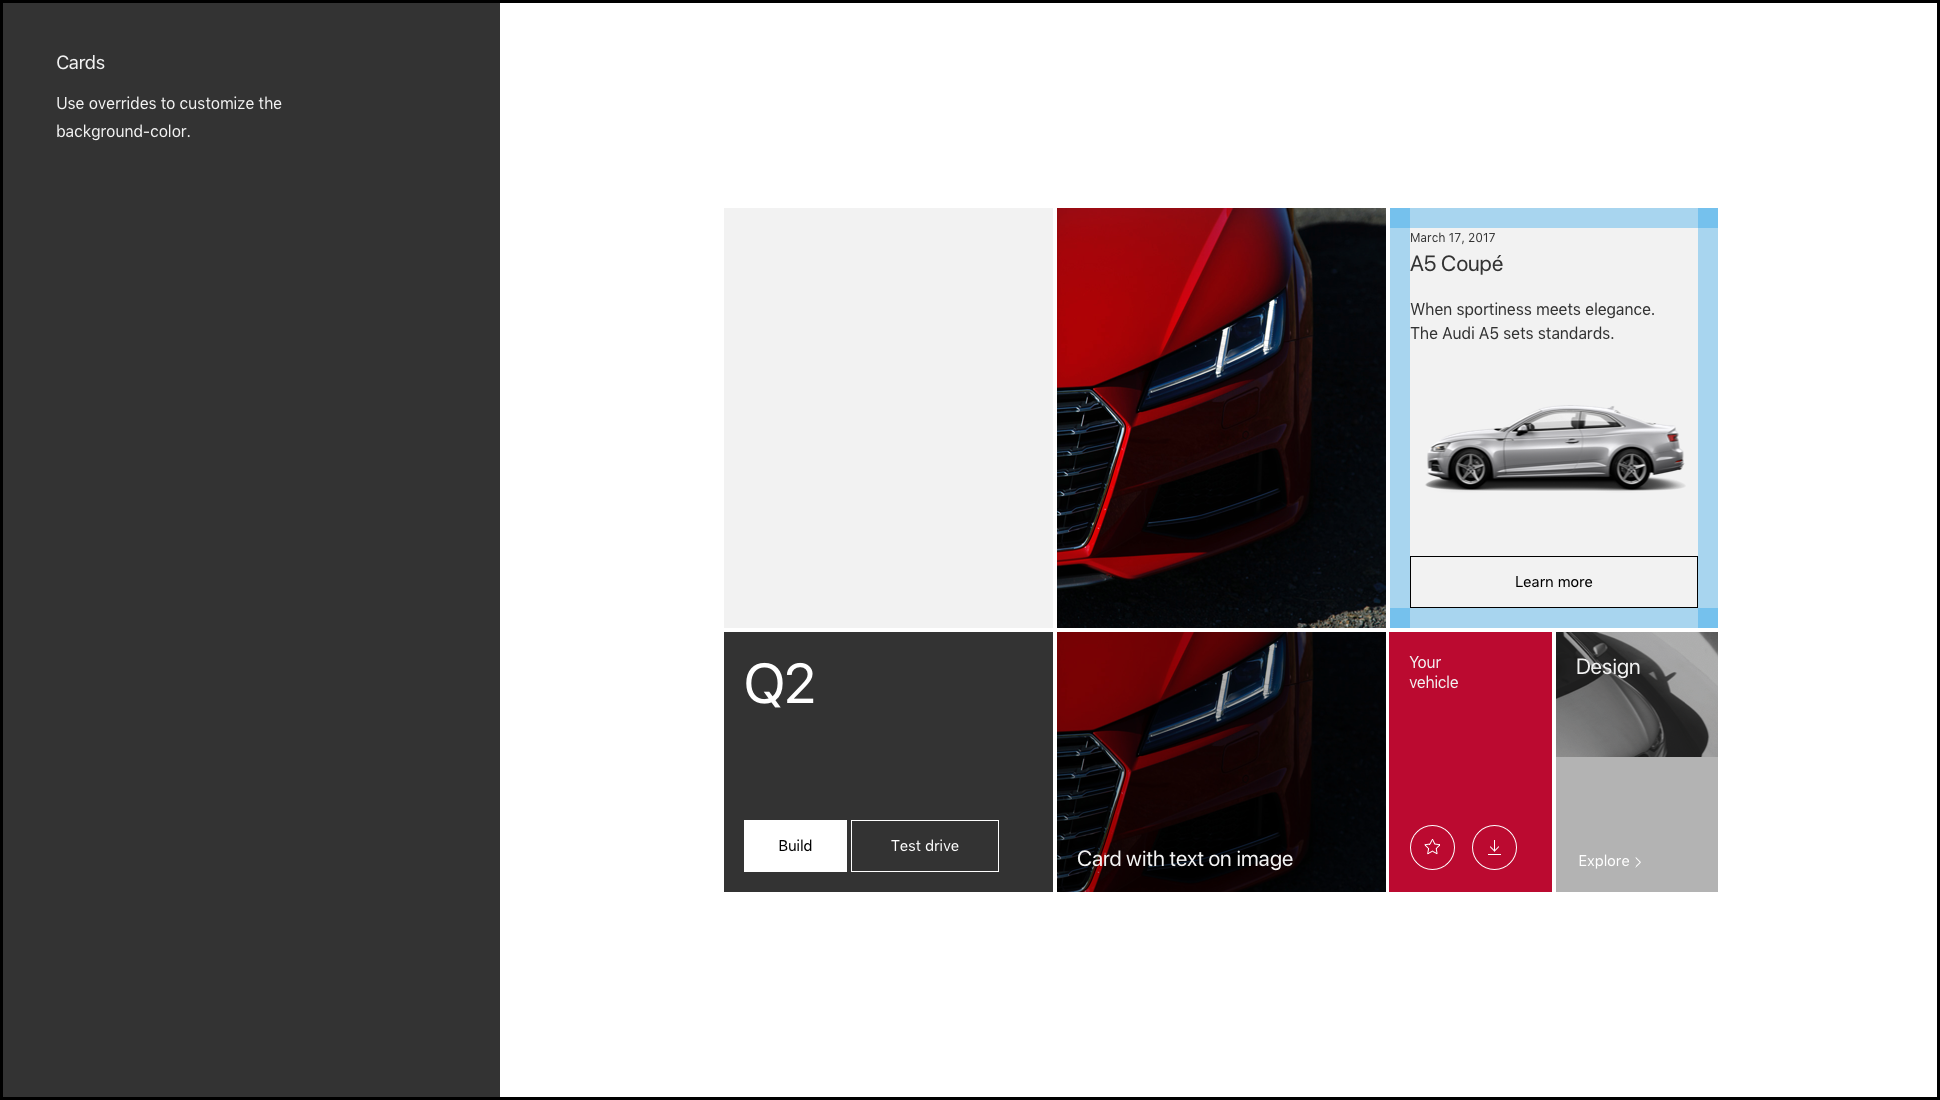This screenshot has height=1100, width=1940.
Task: Select the empty light gray card
Action: 888,418
